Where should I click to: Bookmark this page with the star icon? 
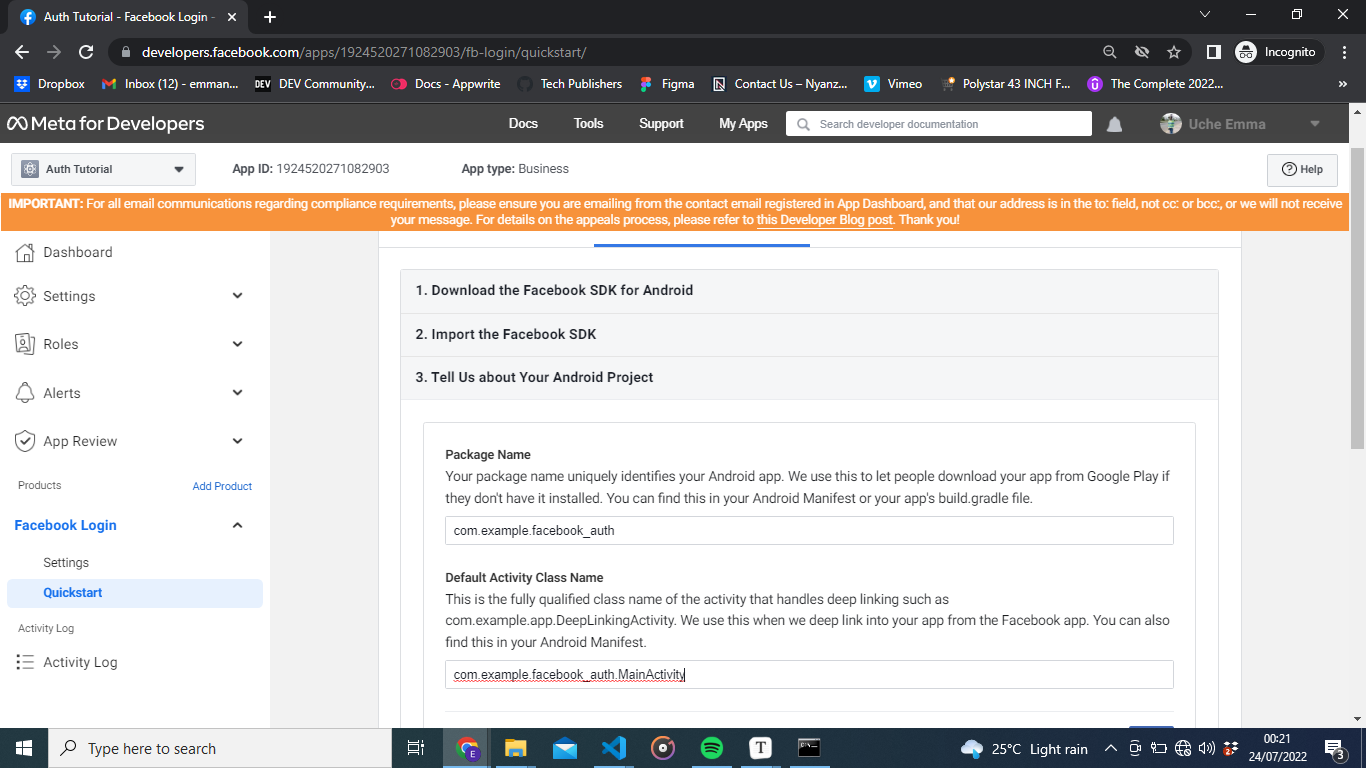pos(1174,52)
